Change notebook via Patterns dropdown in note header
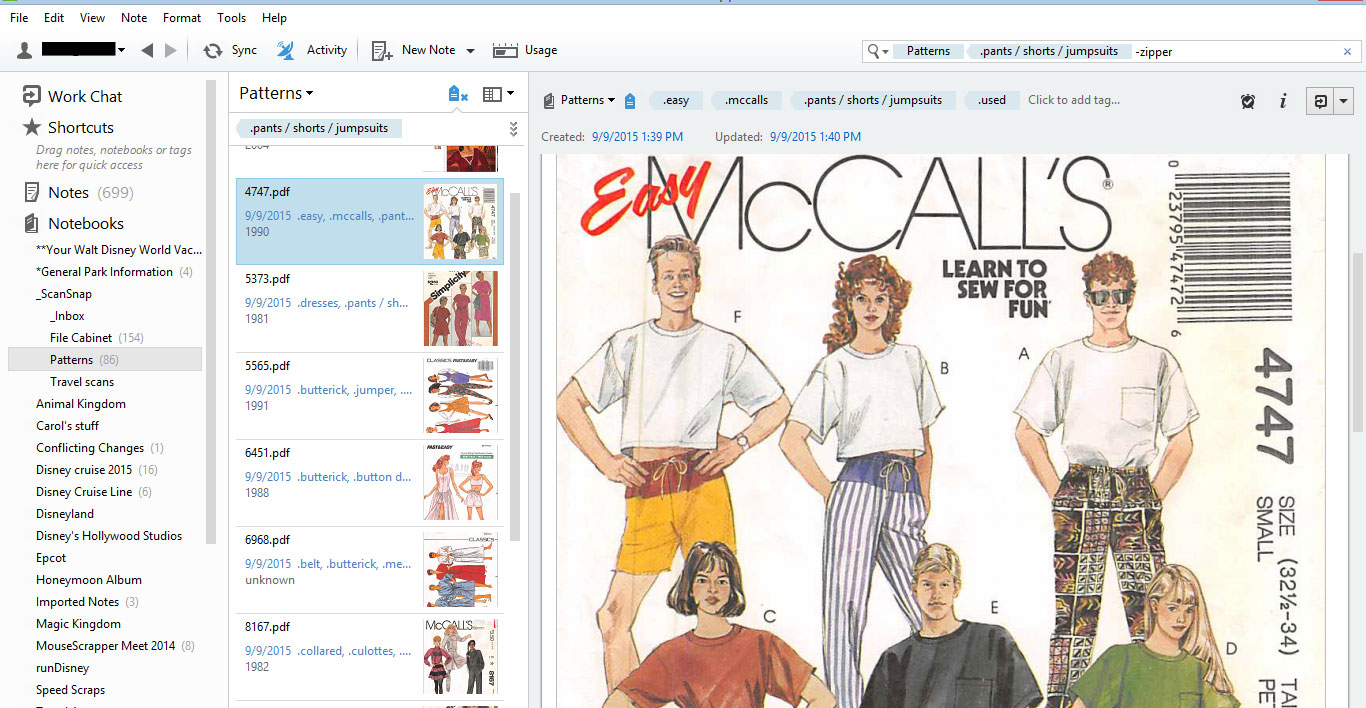1366x708 pixels. point(587,100)
